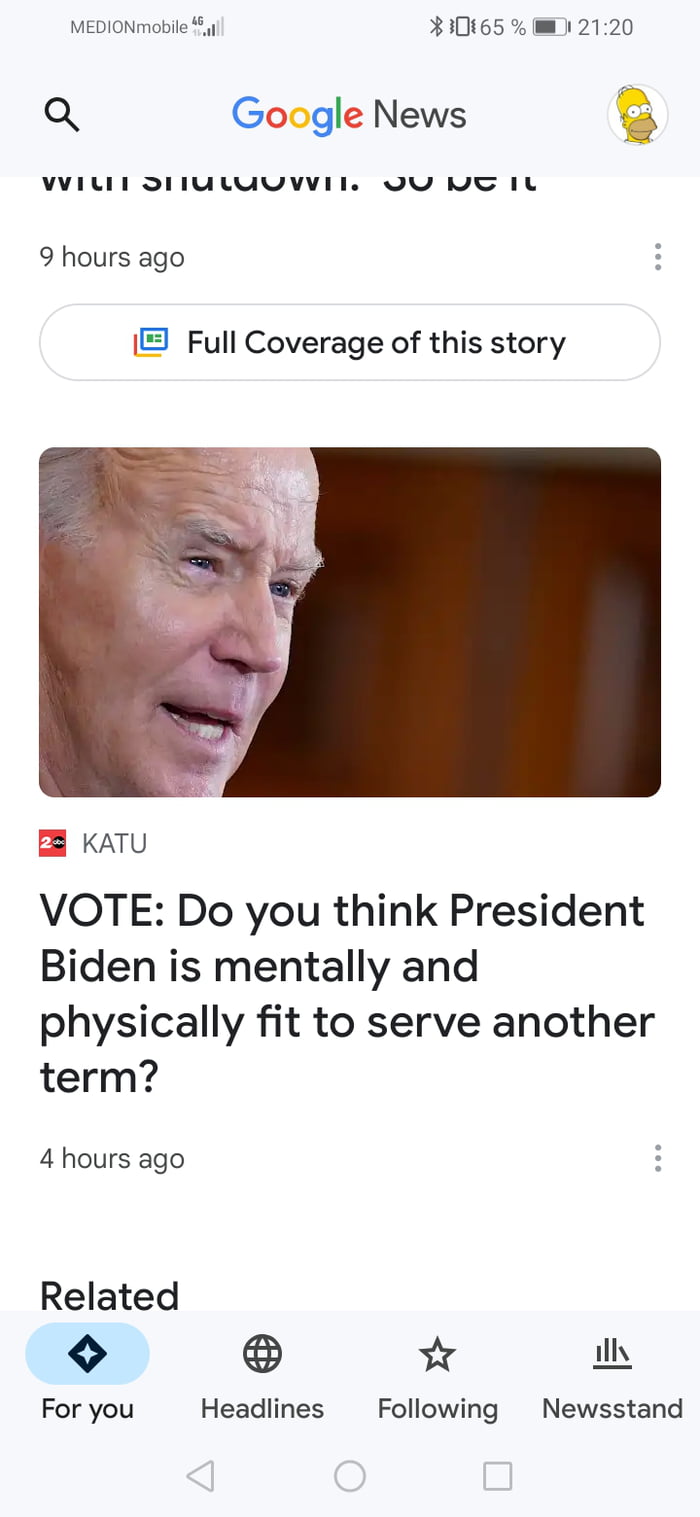
Task: Open the Newsstand tab
Action: coord(612,1380)
